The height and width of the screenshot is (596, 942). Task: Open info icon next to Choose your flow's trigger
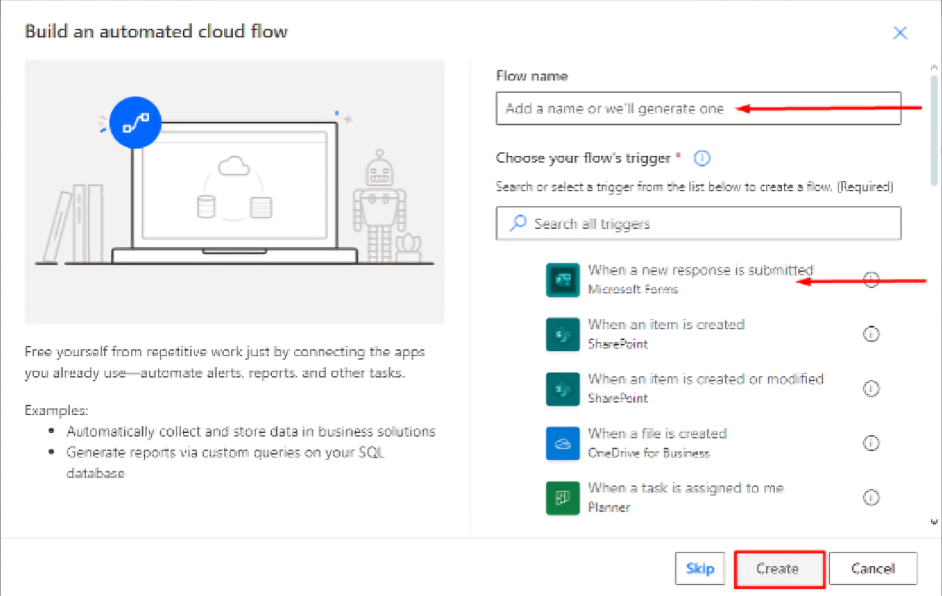coord(702,158)
